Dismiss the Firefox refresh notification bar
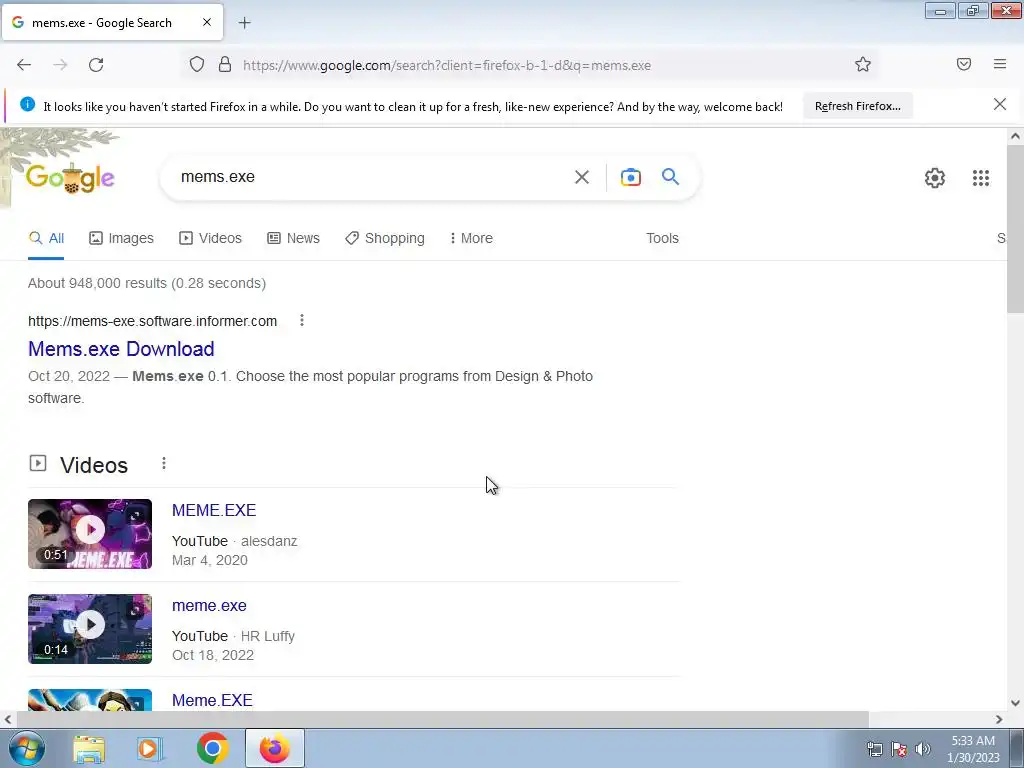The height and width of the screenshot is (768, 1024). 1000,104
